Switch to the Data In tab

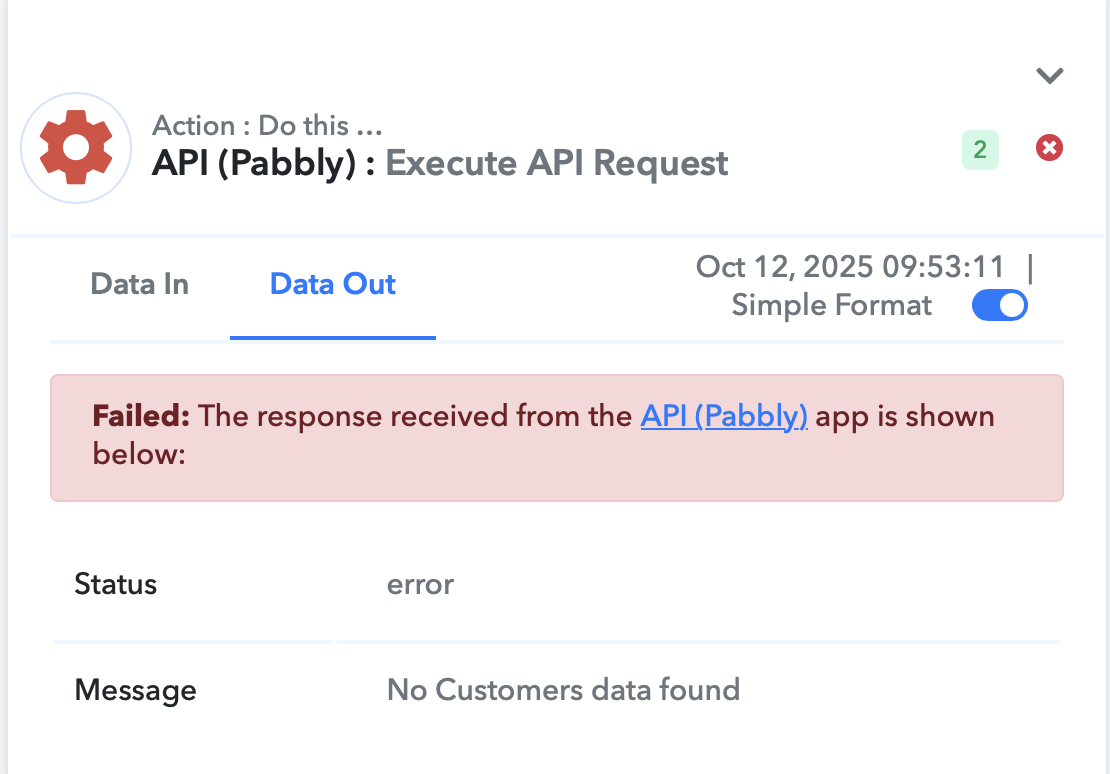pos(139,284)
